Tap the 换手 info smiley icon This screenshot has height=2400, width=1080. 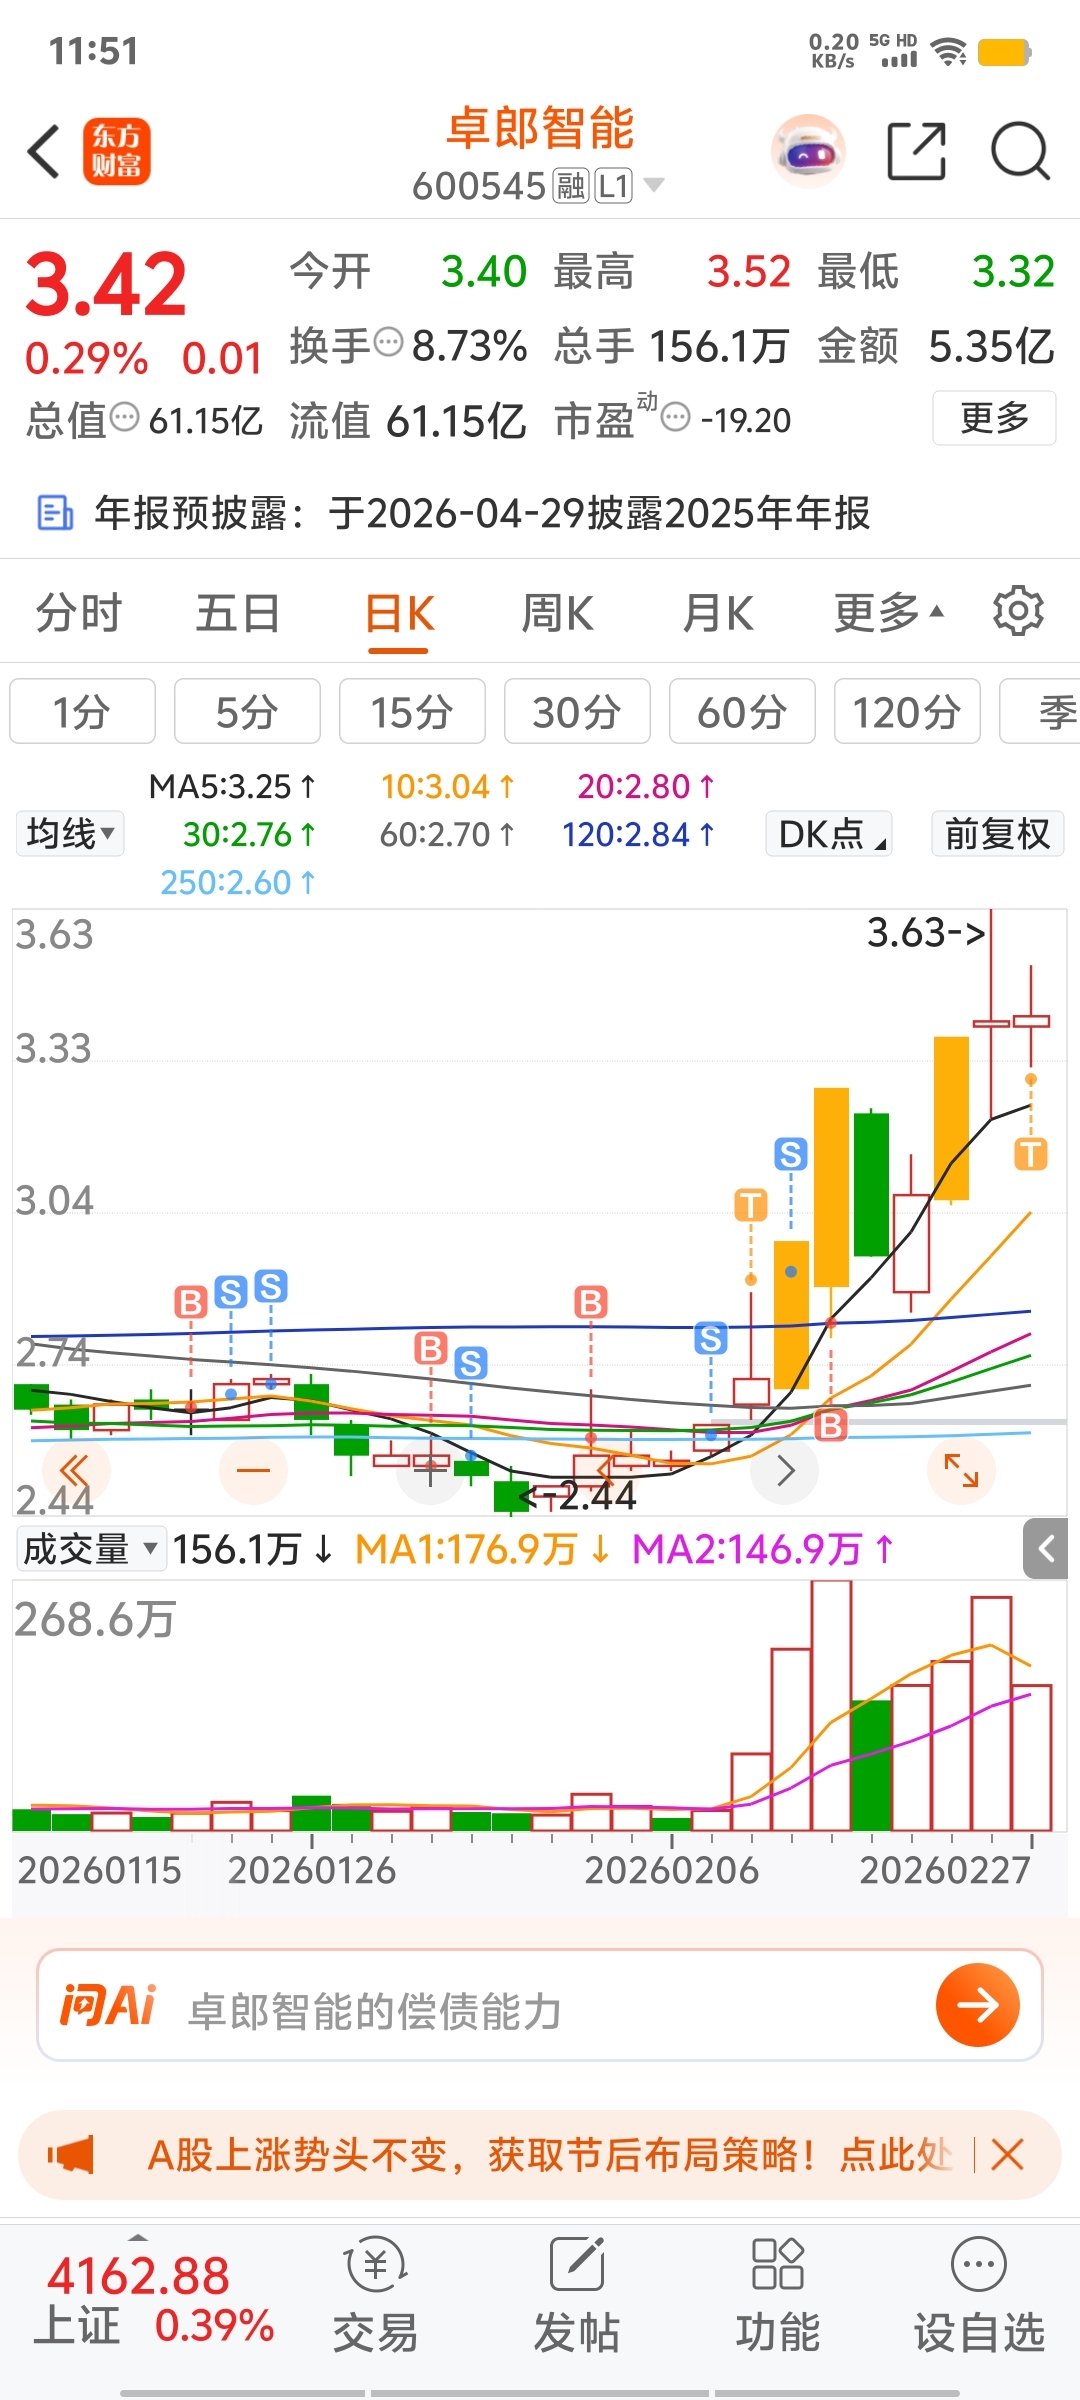point(388,343)
